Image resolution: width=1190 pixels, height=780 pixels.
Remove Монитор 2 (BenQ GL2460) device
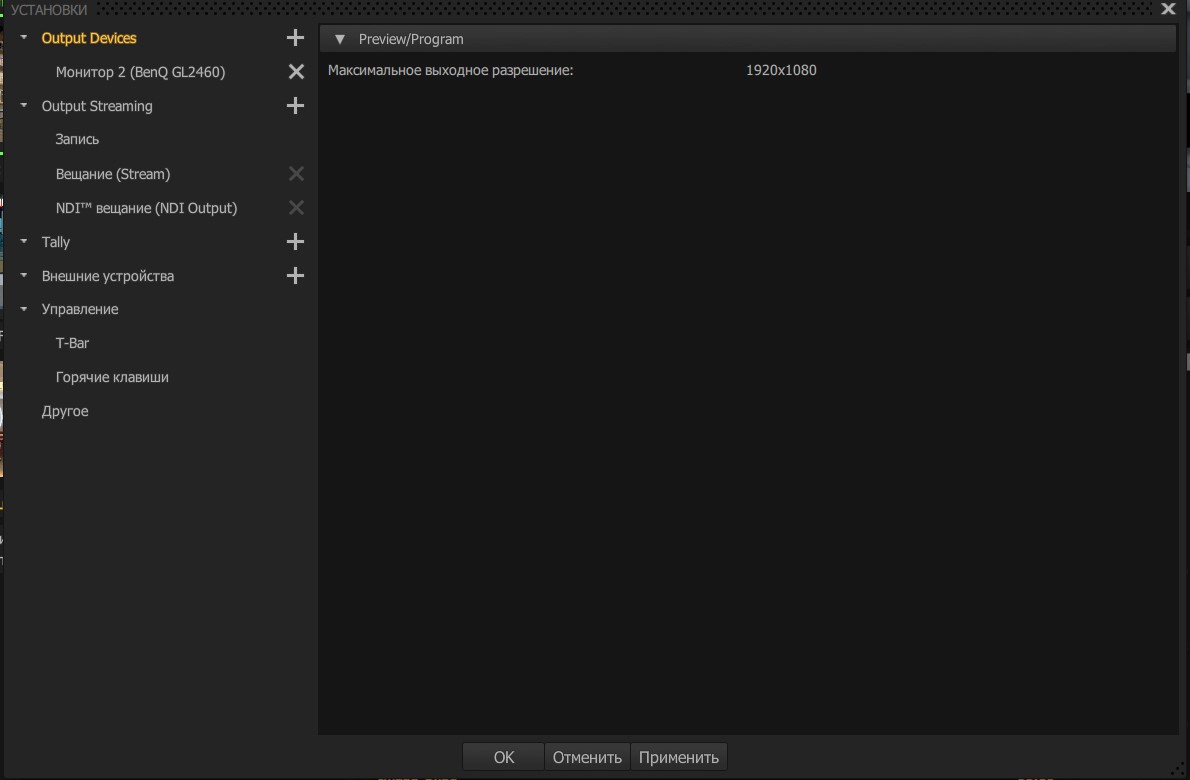296,71
